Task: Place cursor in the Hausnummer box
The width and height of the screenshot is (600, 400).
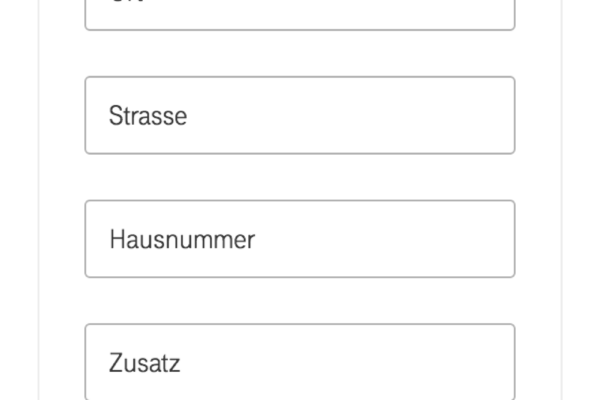Action: pos(300,239)
